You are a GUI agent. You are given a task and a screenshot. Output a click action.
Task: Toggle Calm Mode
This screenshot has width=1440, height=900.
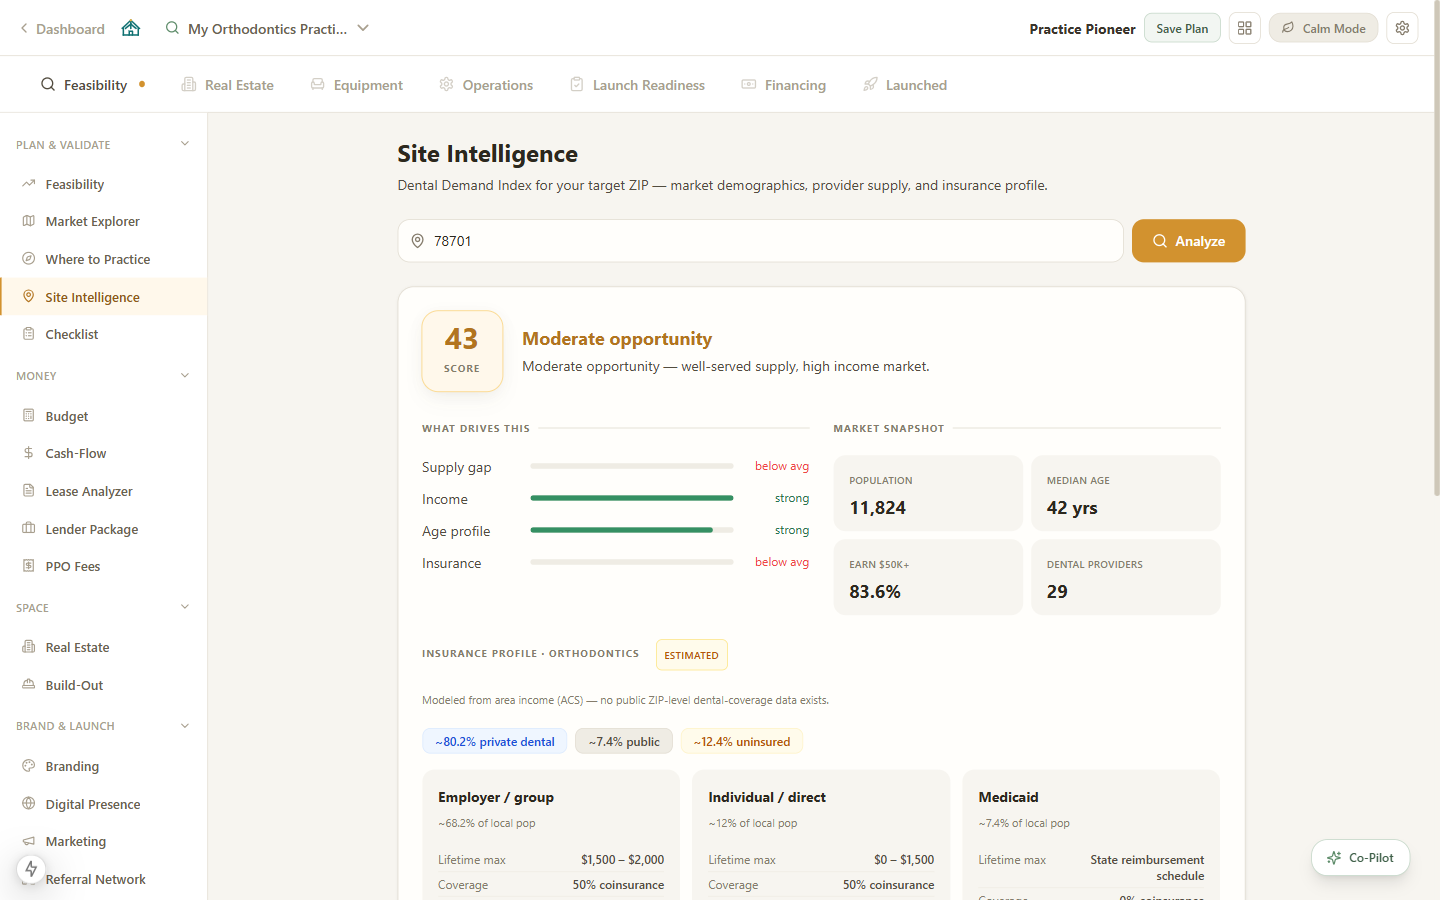tap(1323, 28)
